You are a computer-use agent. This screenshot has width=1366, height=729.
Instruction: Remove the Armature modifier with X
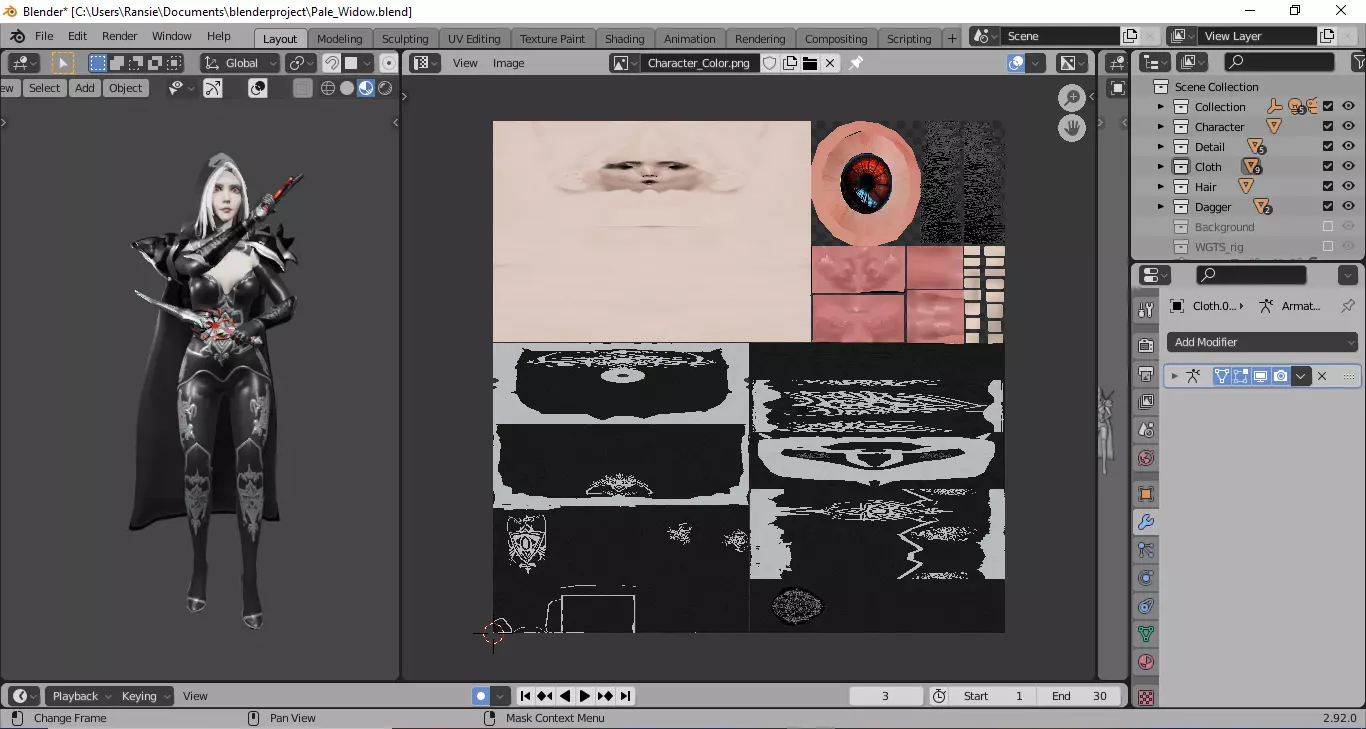1322,376
